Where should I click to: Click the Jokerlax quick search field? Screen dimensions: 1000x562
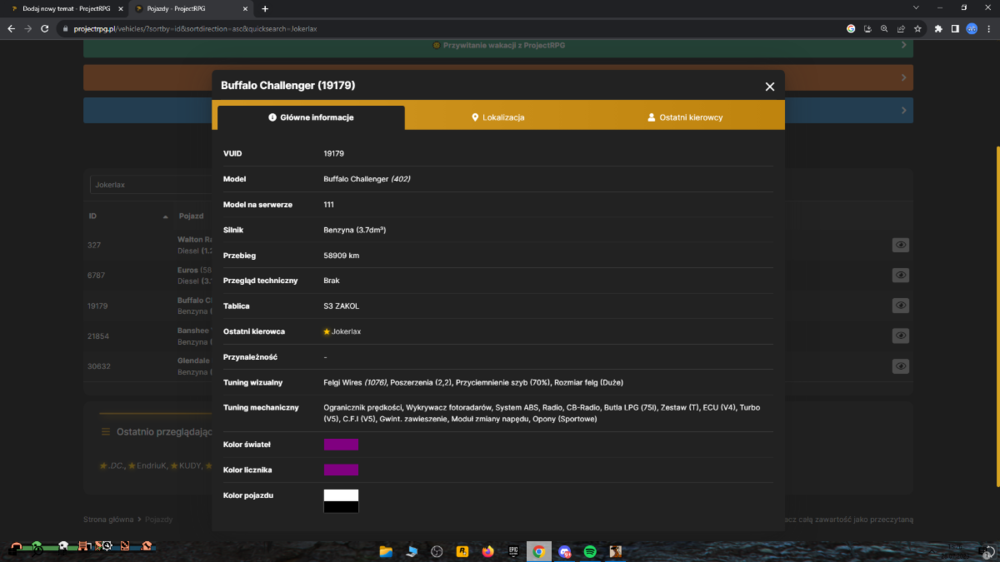pyautogui.click(x=151, y=185)
